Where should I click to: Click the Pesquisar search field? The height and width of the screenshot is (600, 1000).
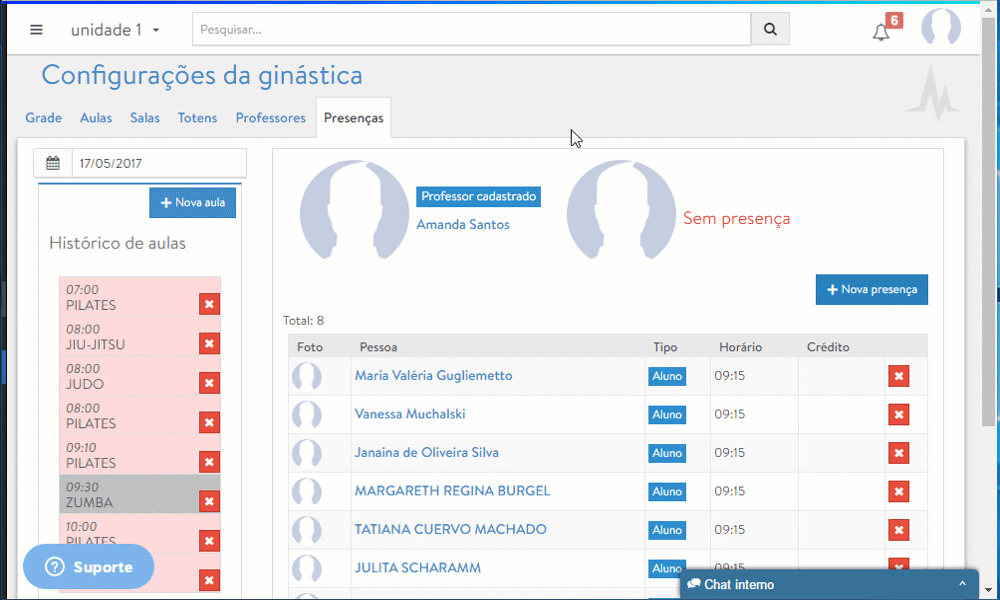(x=471, y=29)
